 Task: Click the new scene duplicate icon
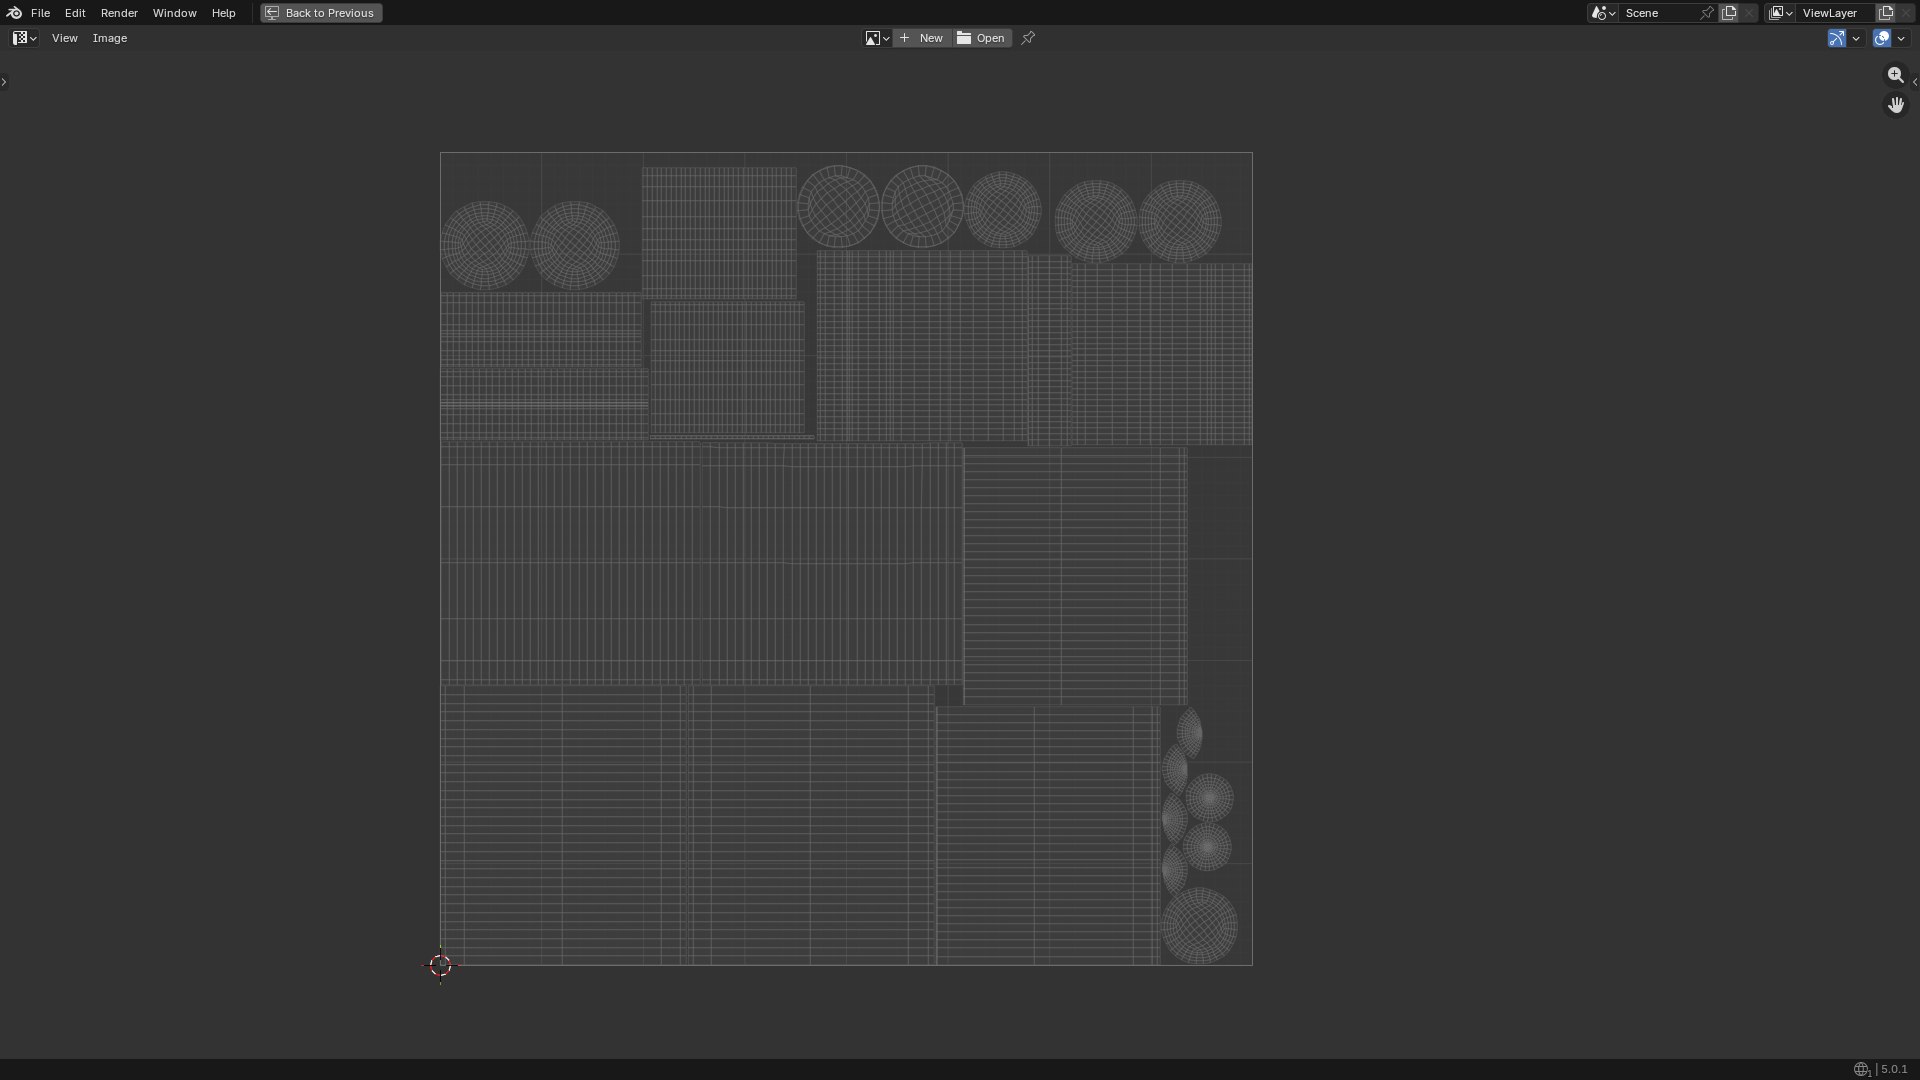coord(1729,13)
